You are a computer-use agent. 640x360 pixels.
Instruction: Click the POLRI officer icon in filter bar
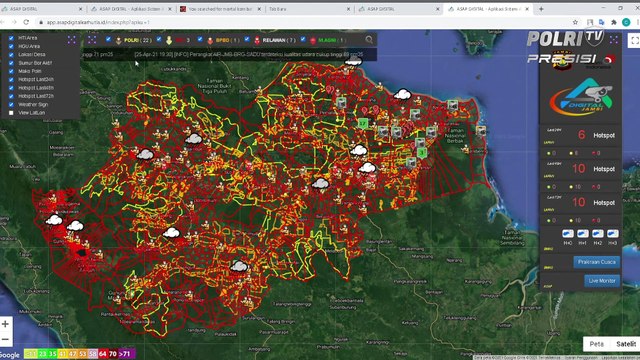click(119, 40)
